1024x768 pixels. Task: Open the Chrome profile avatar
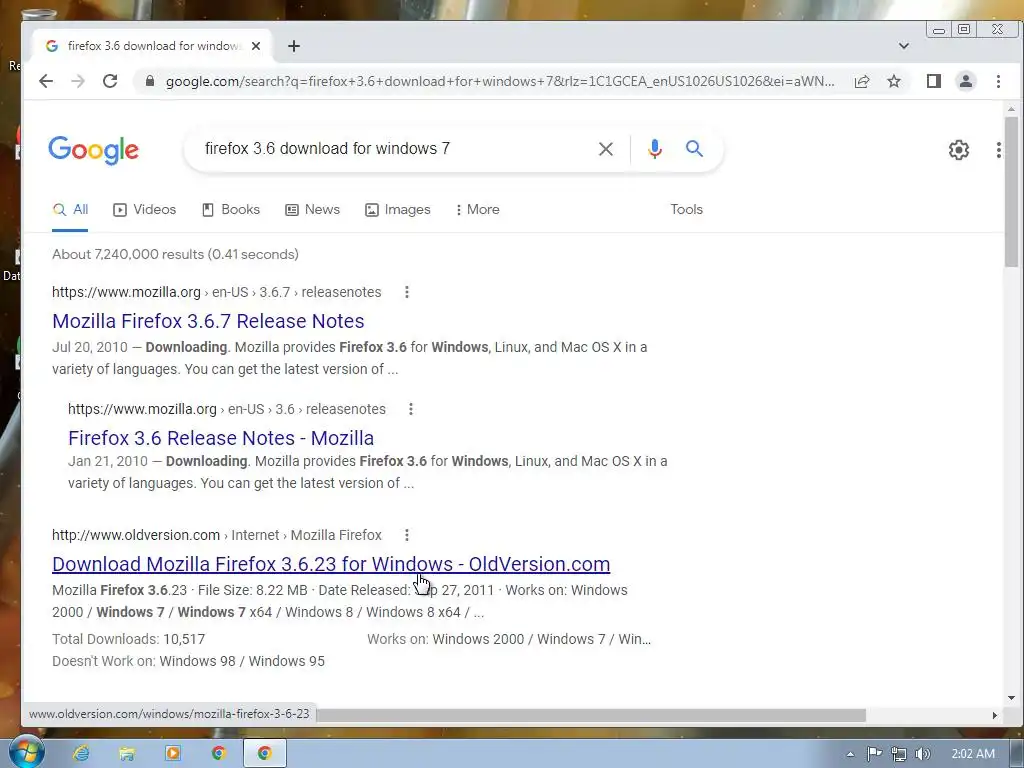(x=966, y=81)
